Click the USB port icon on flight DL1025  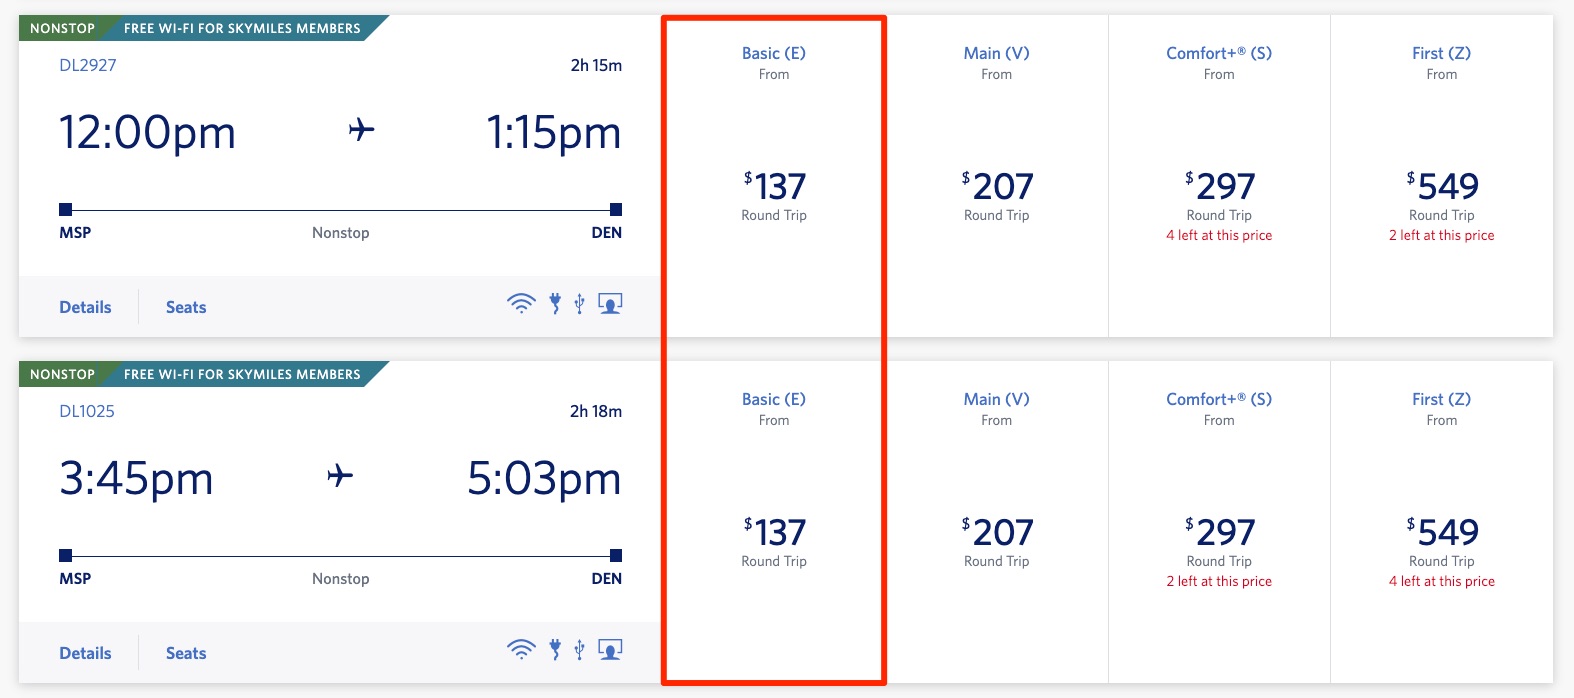[578, 650]
